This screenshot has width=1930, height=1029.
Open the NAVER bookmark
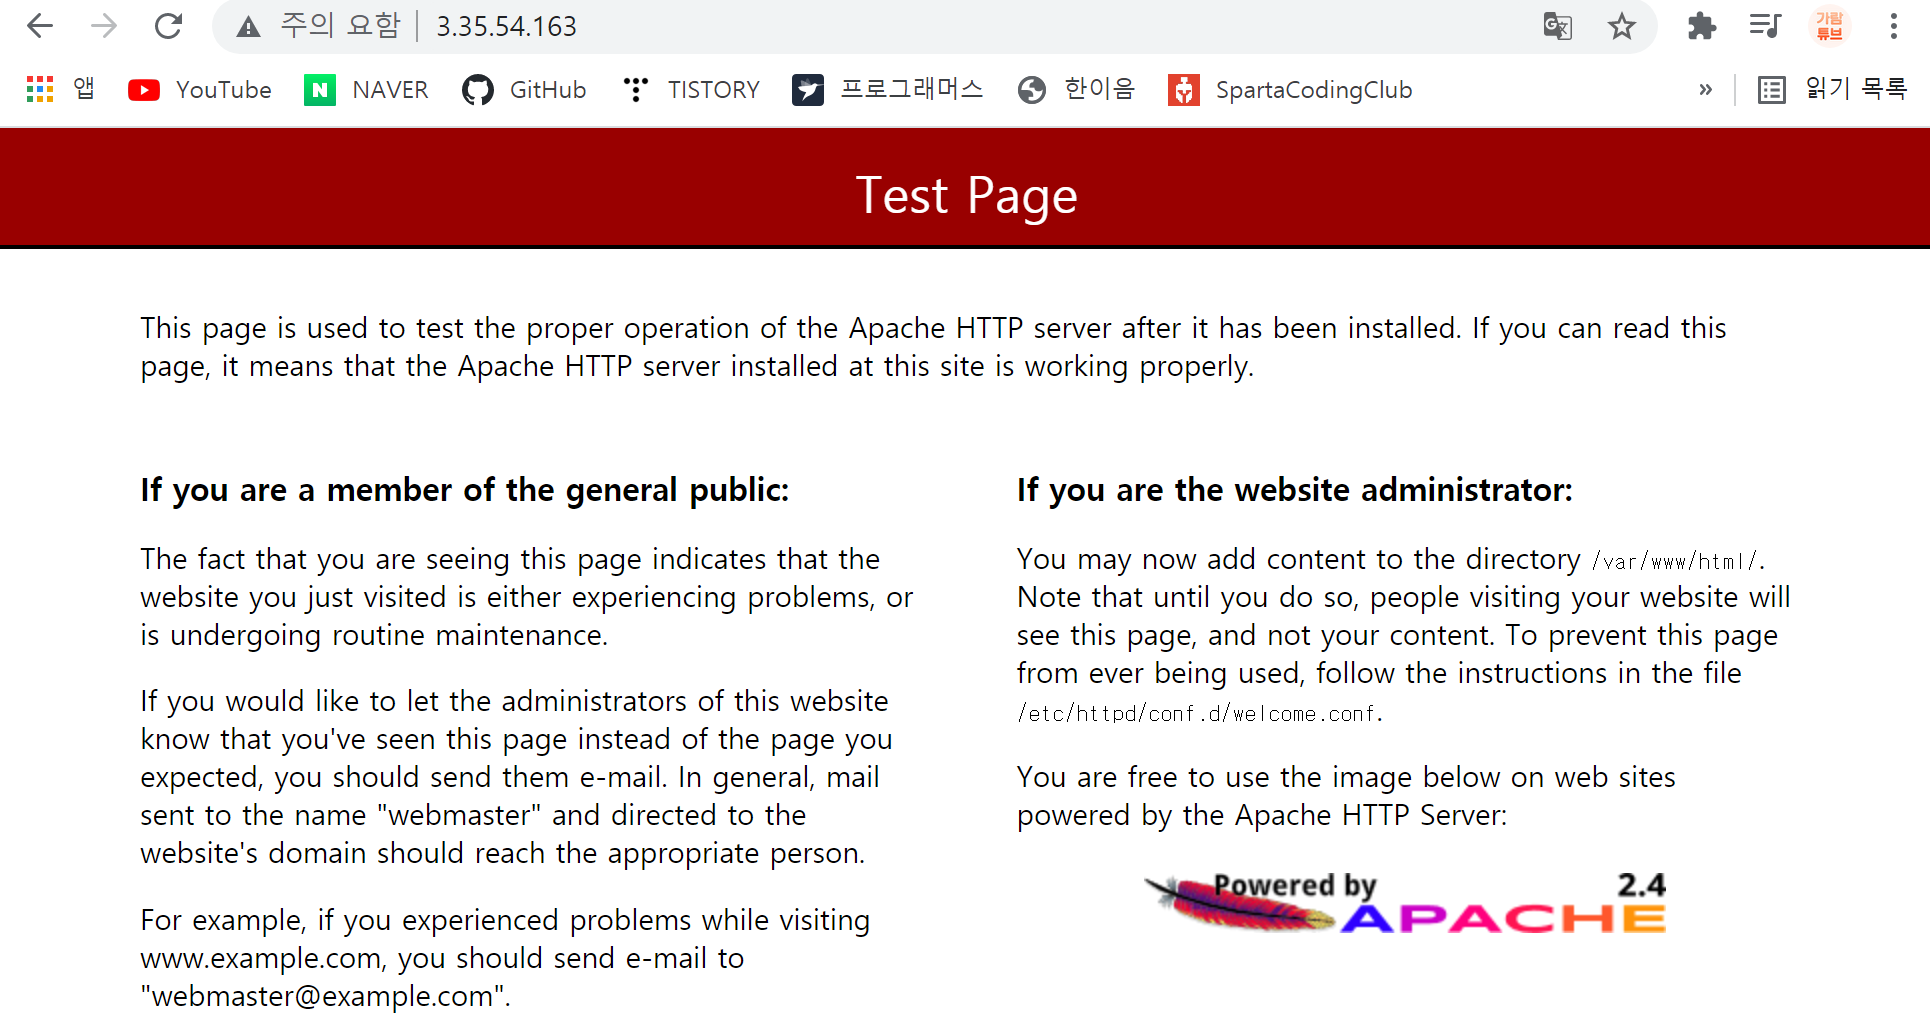tap(366, 90)
